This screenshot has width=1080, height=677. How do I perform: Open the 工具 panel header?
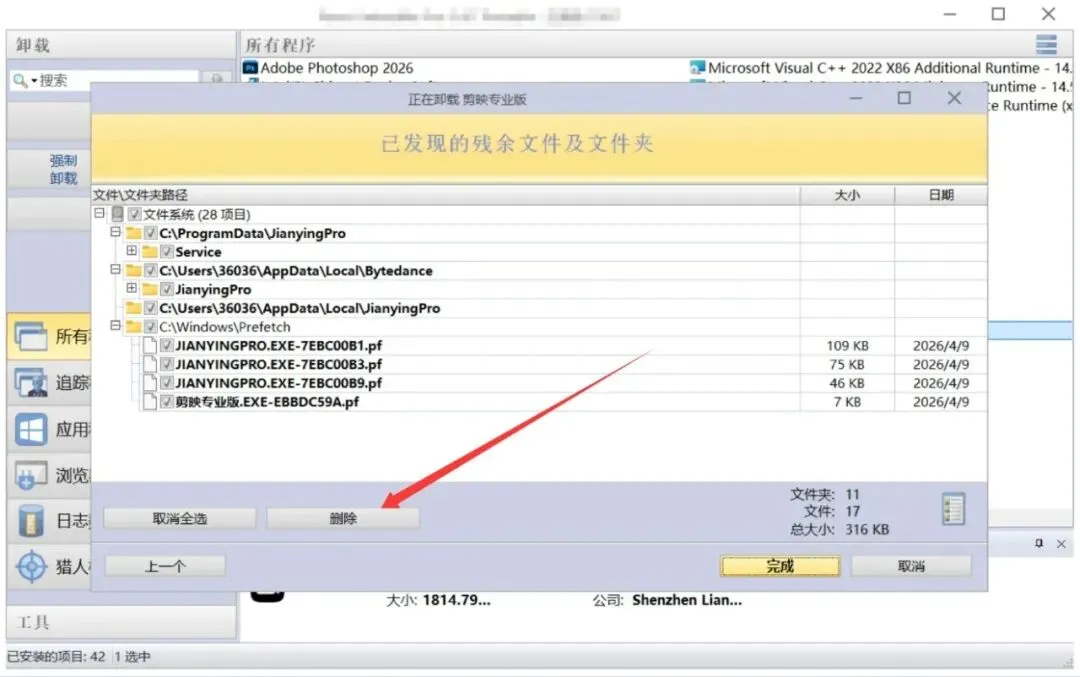[x=121, y=623]
